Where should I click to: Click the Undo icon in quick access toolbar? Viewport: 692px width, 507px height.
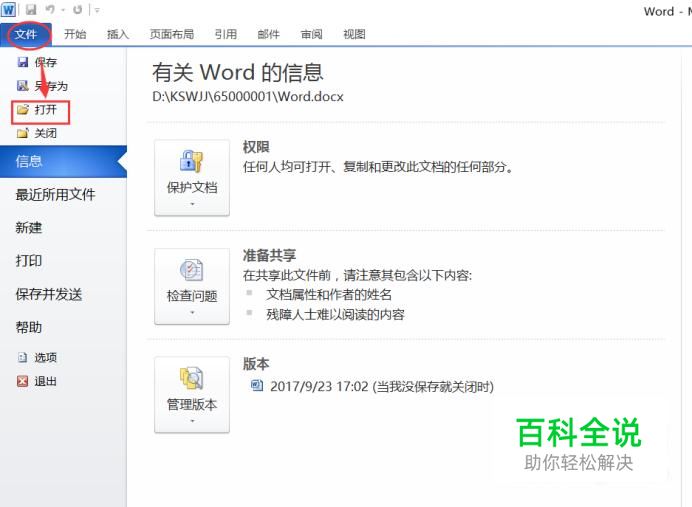click(50, 9)
